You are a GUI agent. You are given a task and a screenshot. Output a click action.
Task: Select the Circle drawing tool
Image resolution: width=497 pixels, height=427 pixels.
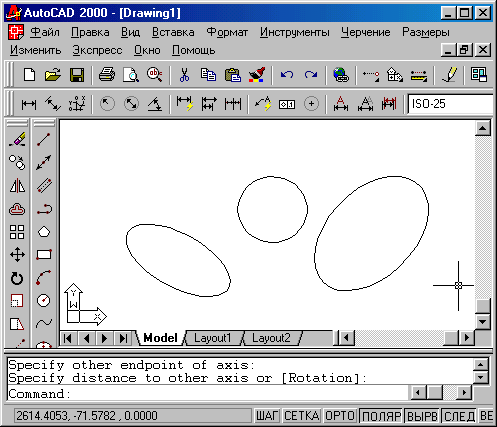pyautogui.click(x=44, y=301)
